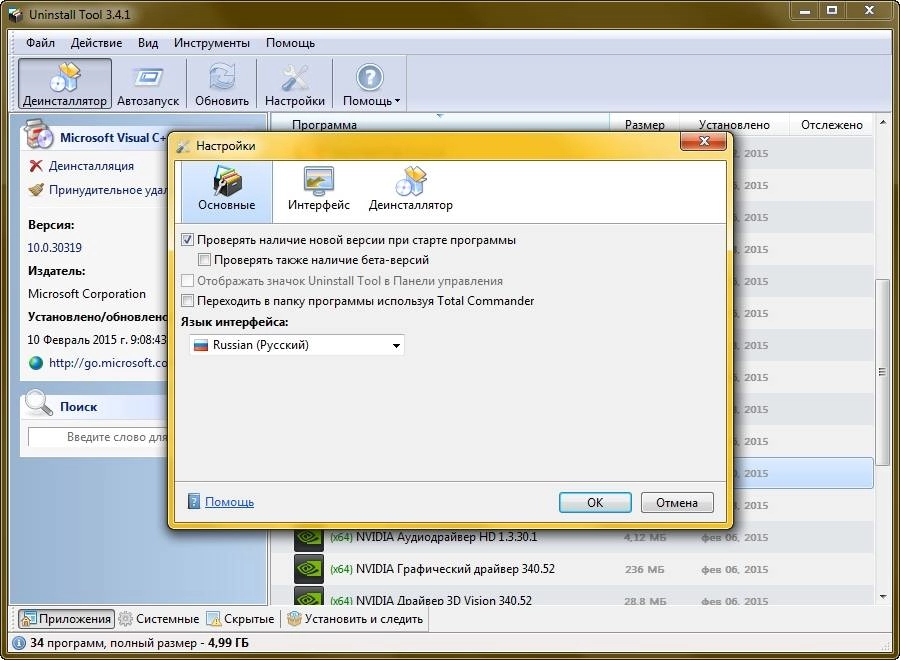Switch to the Деинсталлятор settings tab
This screenshot has width=900, height=660.
[410, 189]
